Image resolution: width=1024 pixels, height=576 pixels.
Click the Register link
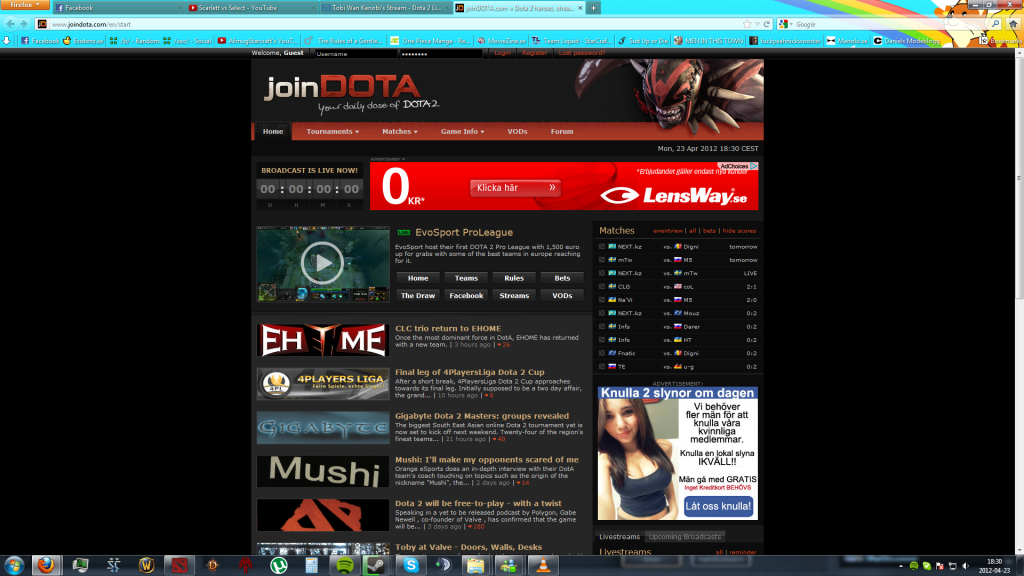click(534, 53)
